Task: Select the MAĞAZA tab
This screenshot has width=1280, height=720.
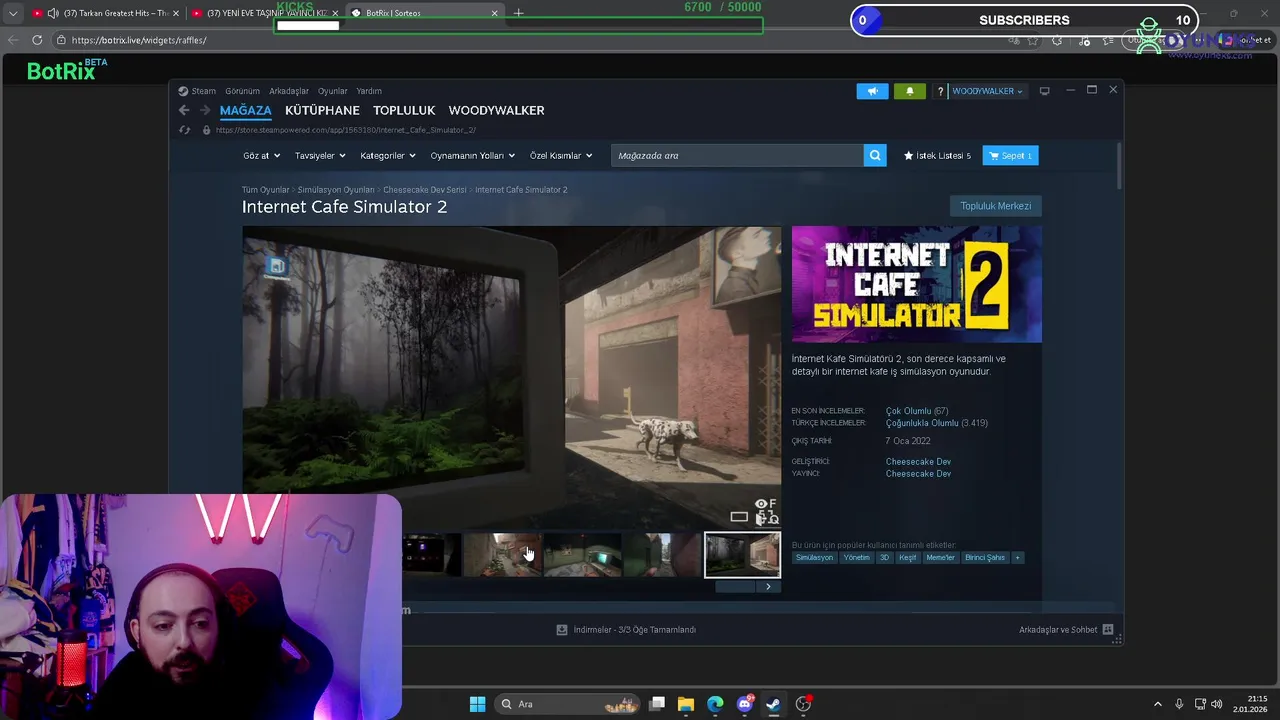Action: click(246, 110)
